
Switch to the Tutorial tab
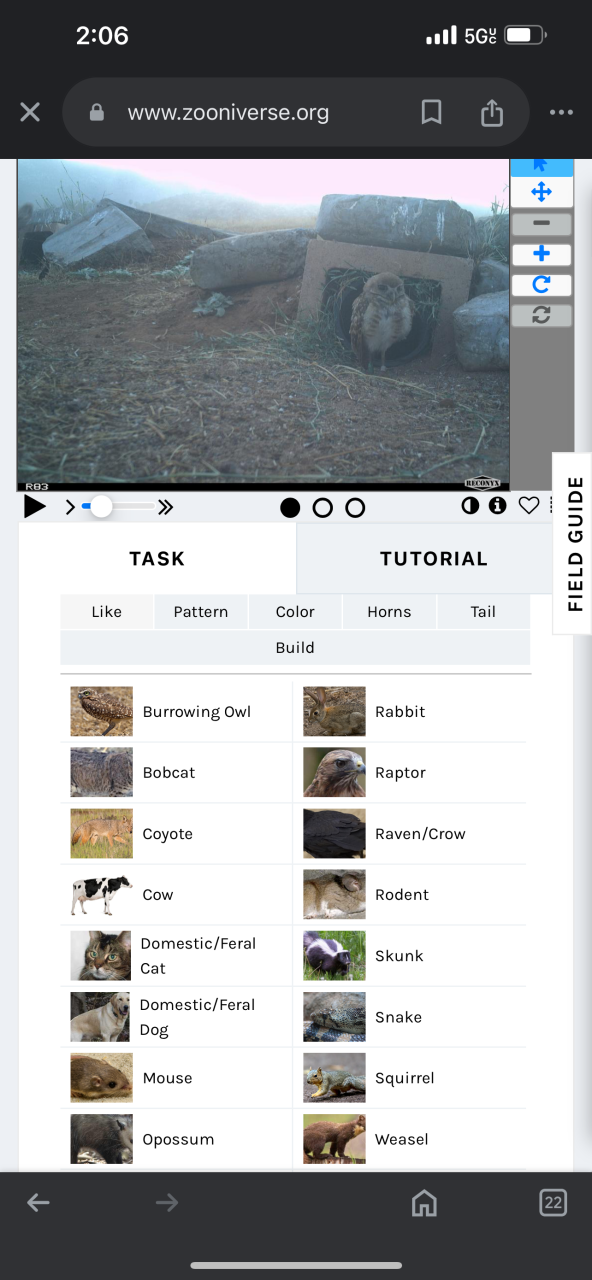pos(434,559)
